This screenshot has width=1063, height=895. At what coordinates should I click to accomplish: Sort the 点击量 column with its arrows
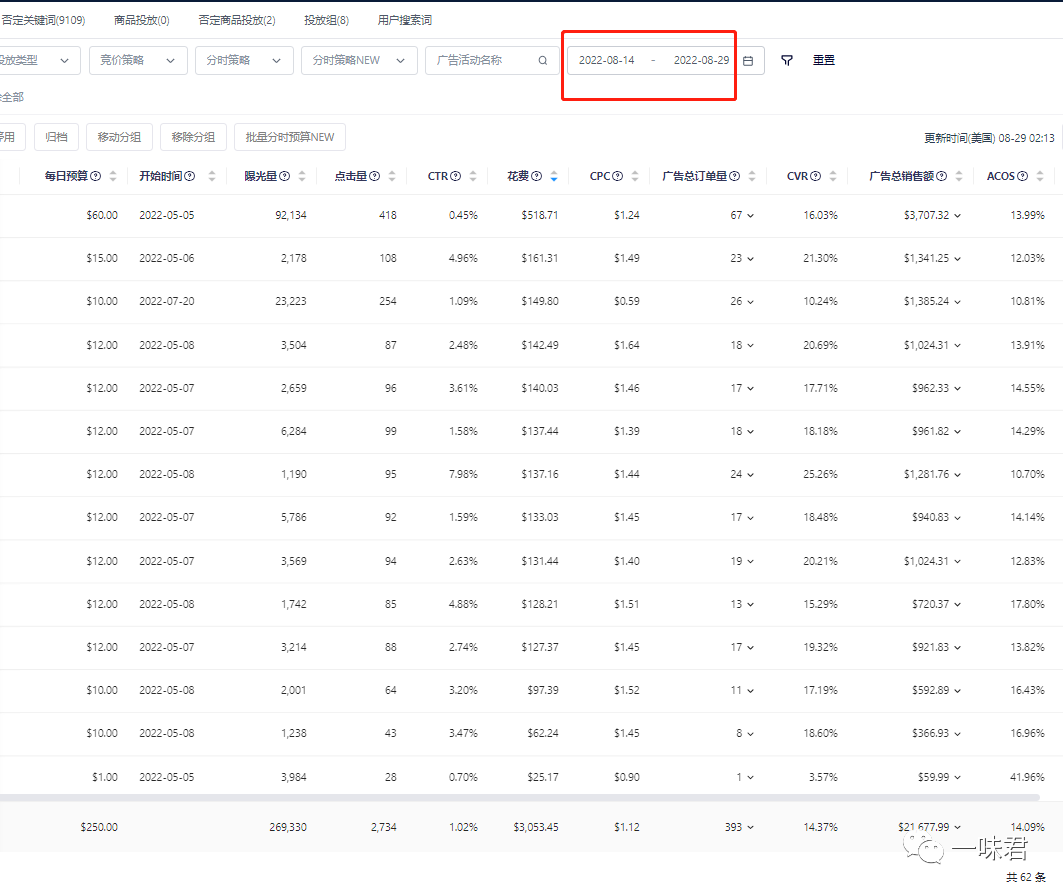pyautogui.click(x=392, y=176)
